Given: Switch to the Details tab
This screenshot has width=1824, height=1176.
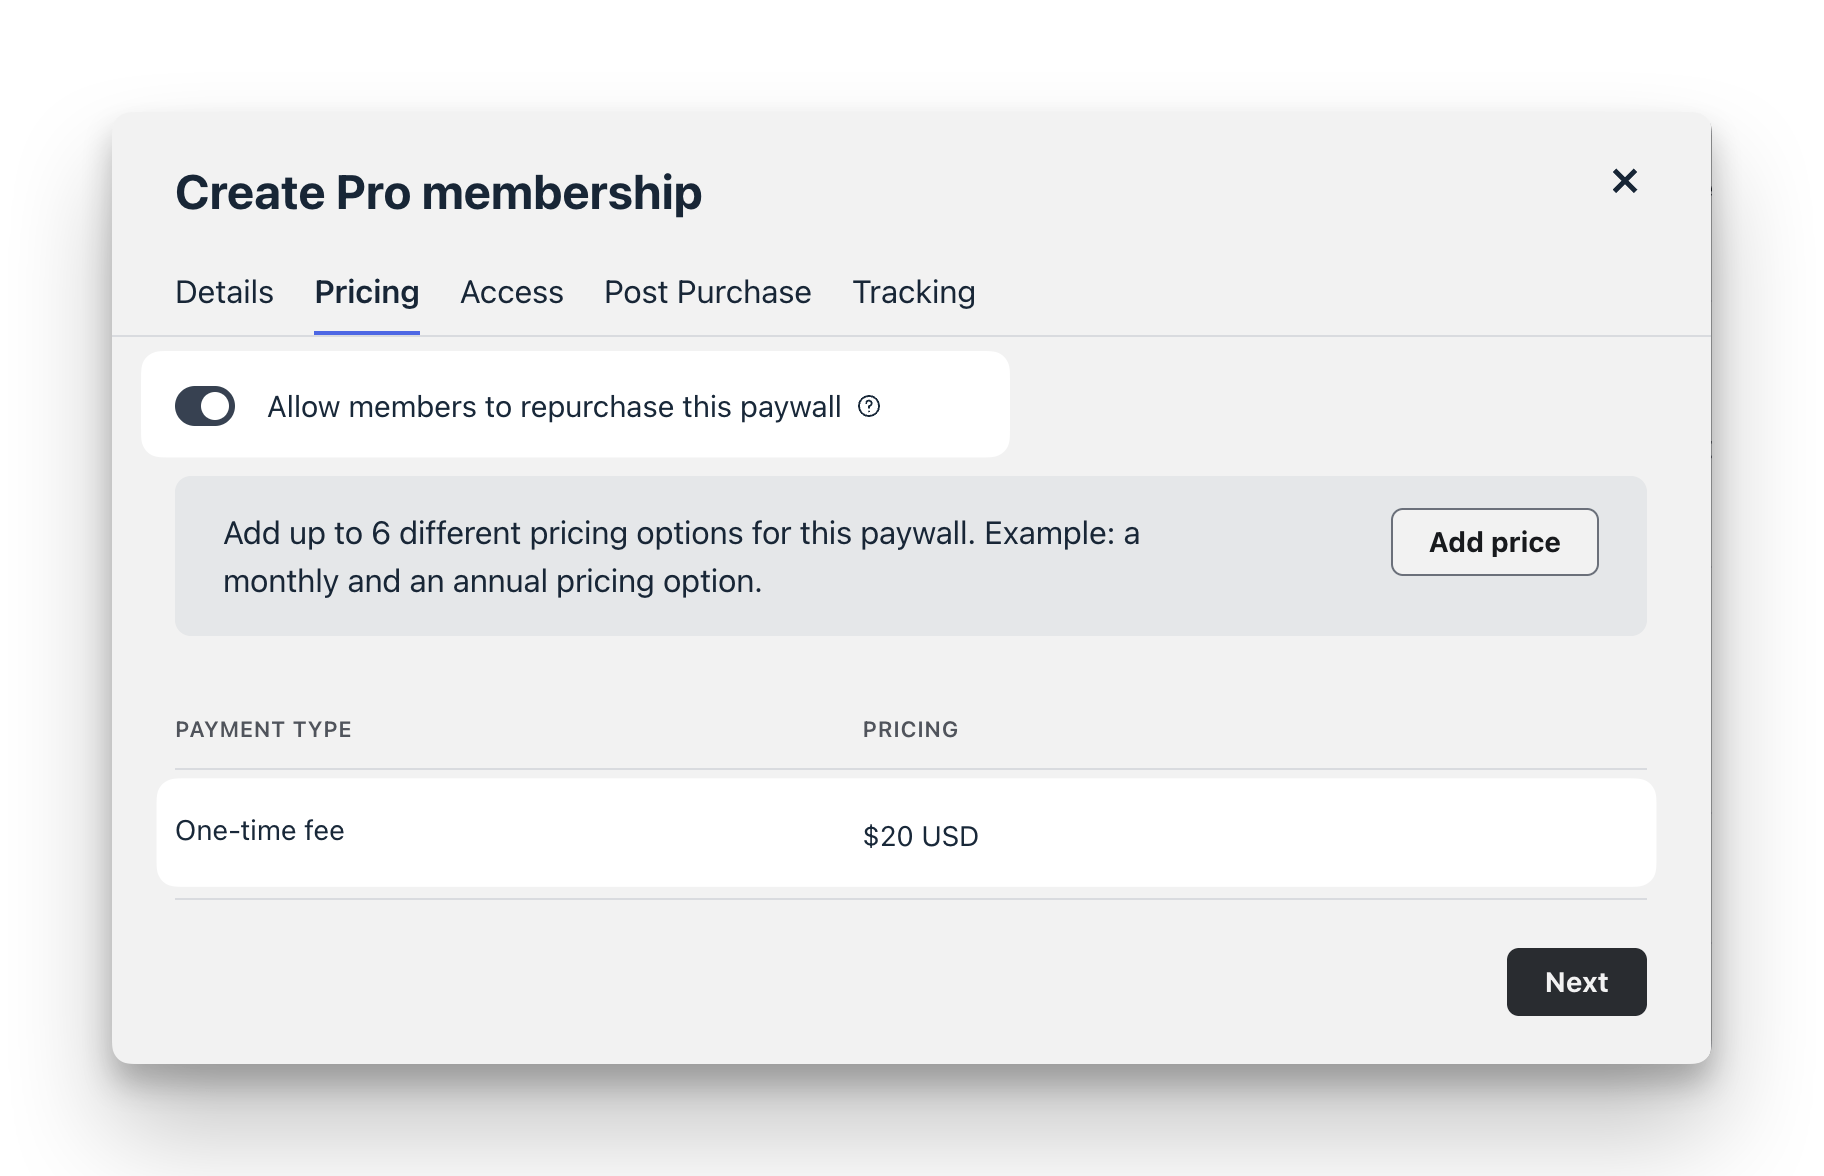Looking at the screenshot, I should pos(224,292).
